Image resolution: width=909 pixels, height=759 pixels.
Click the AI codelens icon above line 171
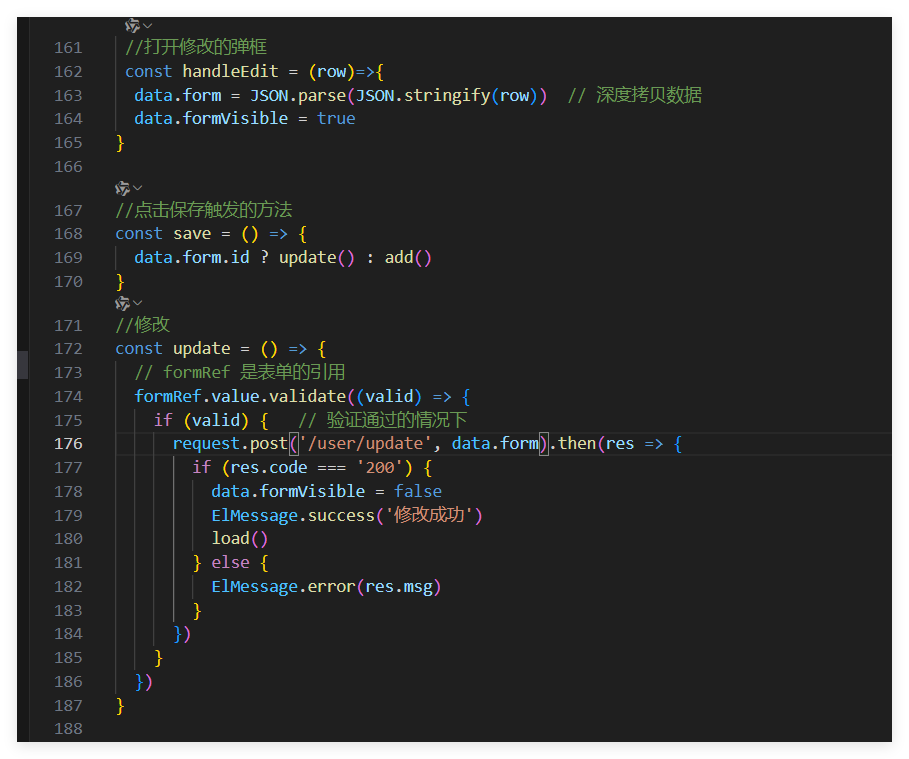[122, 303]
